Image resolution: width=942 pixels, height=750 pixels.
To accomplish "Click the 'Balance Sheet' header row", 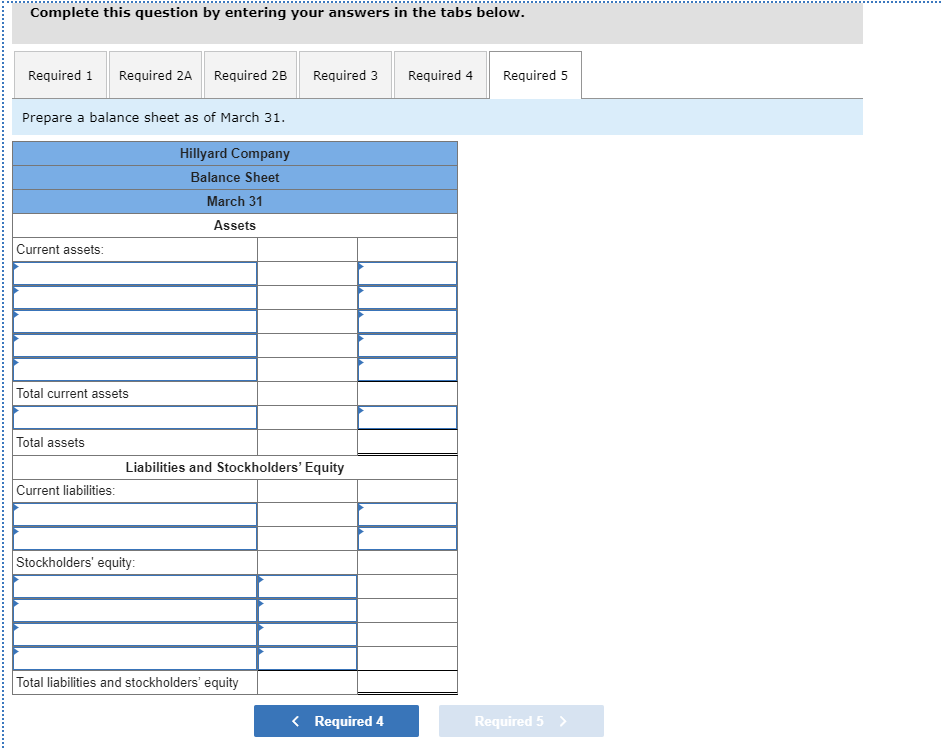I will (x=235, y=177).
